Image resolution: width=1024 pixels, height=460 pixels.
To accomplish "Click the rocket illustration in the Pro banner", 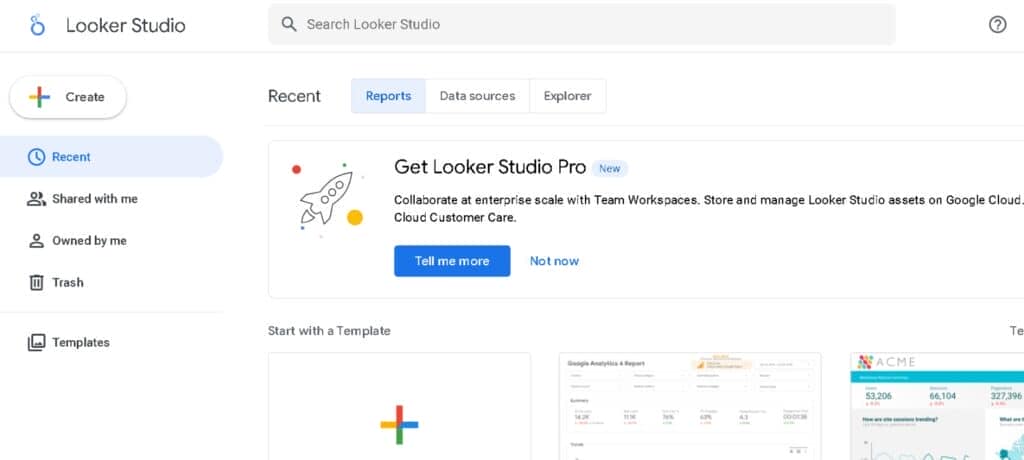I will (x=326, y=198).
